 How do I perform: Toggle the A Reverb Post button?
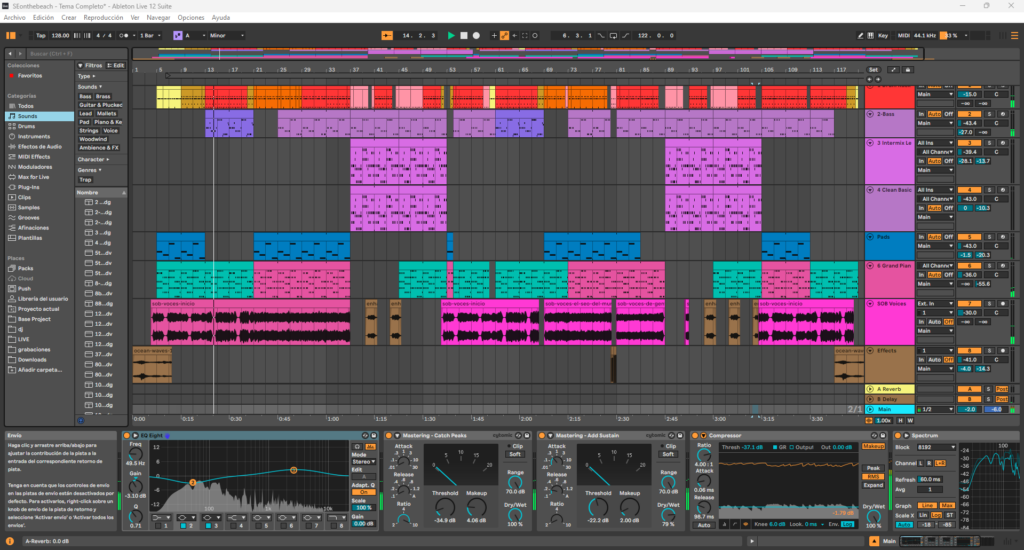click(x=1002, y=389)
